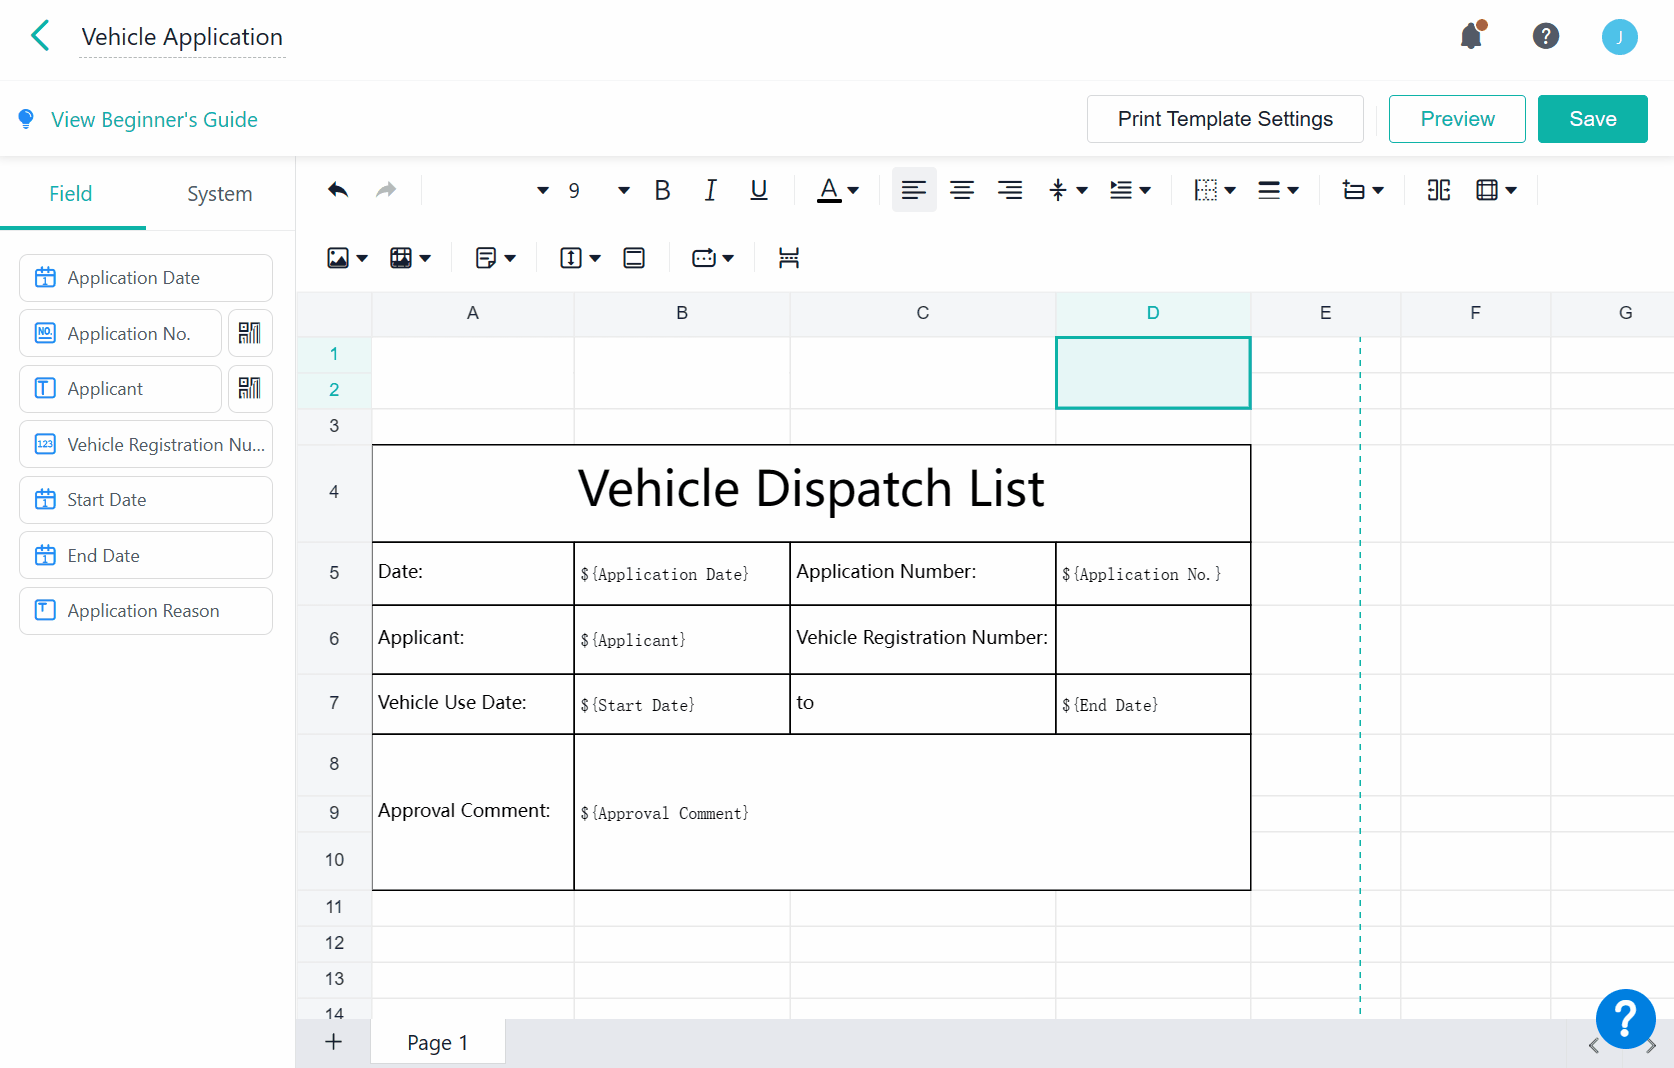This screenshot has height=1068, width=1674.
Task: Open the notification bell
Action: coord(1471,37)
